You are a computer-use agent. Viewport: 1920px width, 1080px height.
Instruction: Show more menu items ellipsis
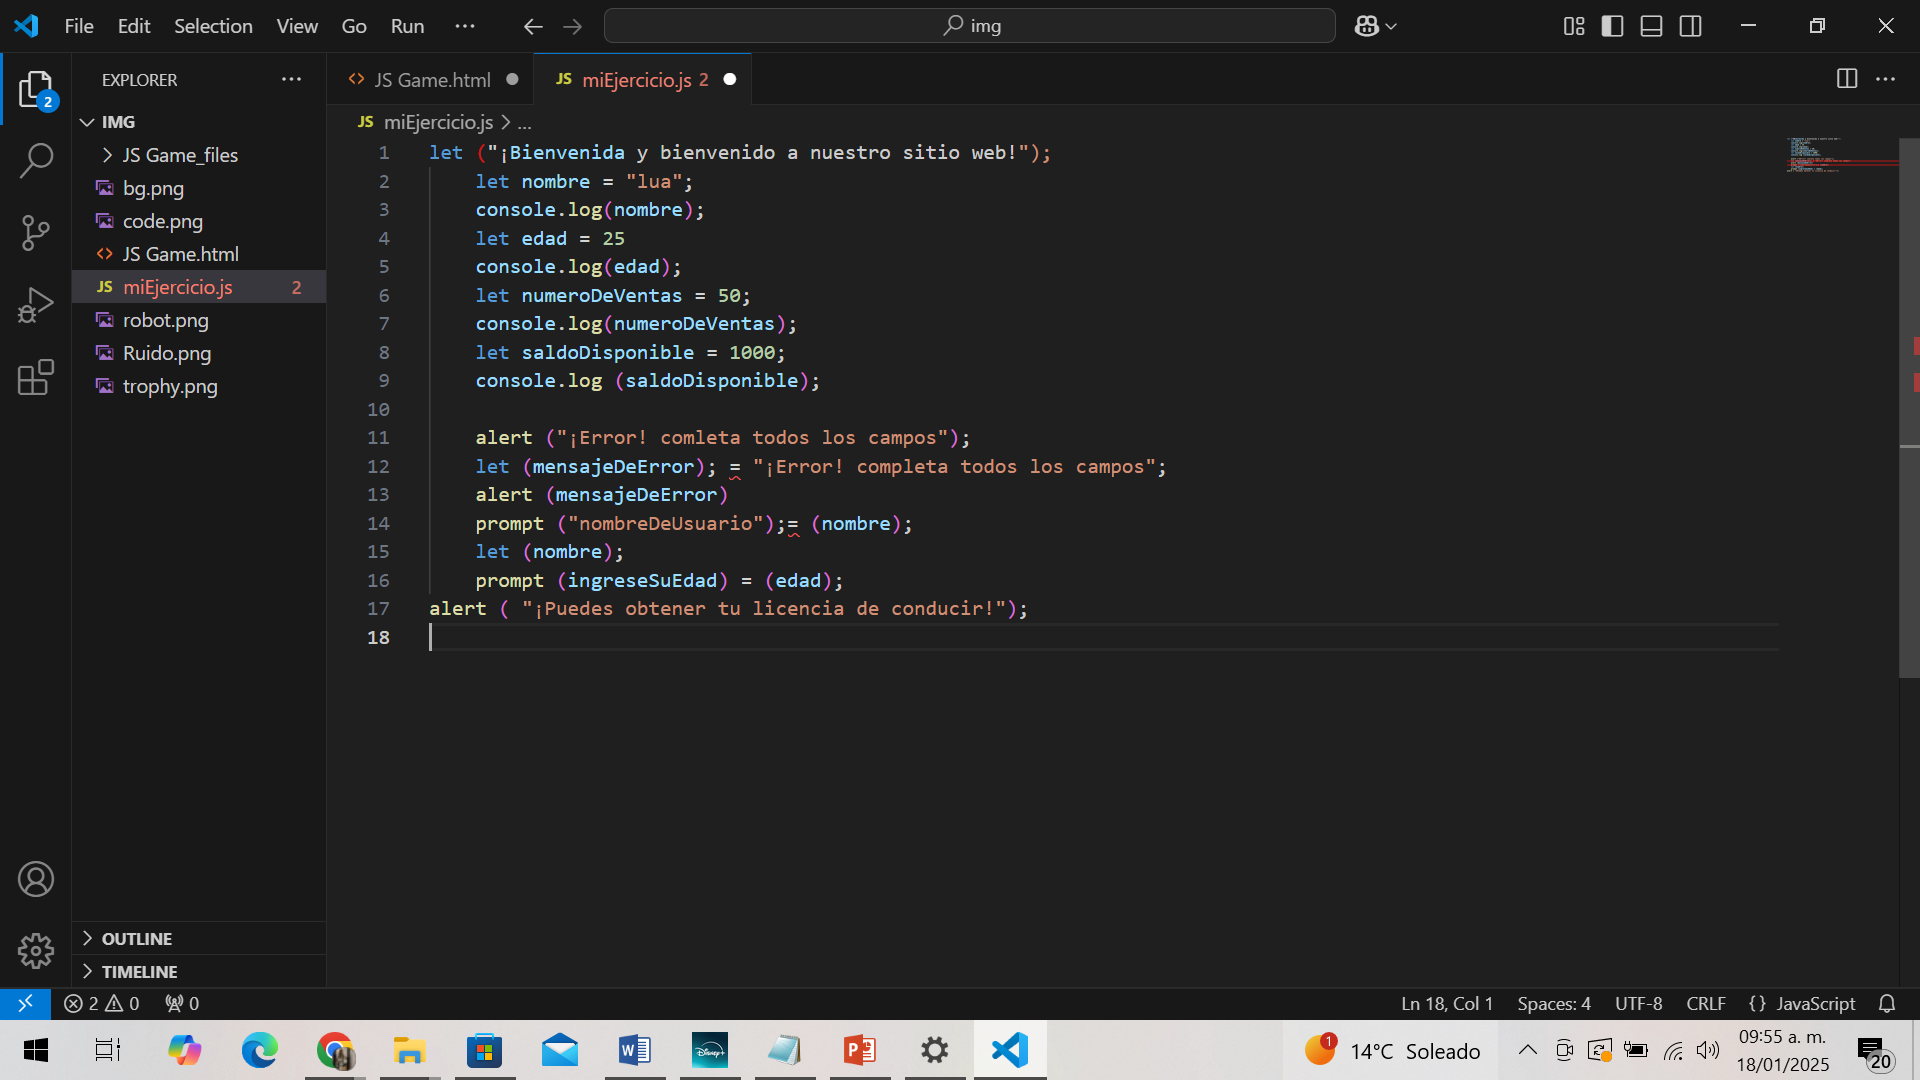click(x=465, y=26)
